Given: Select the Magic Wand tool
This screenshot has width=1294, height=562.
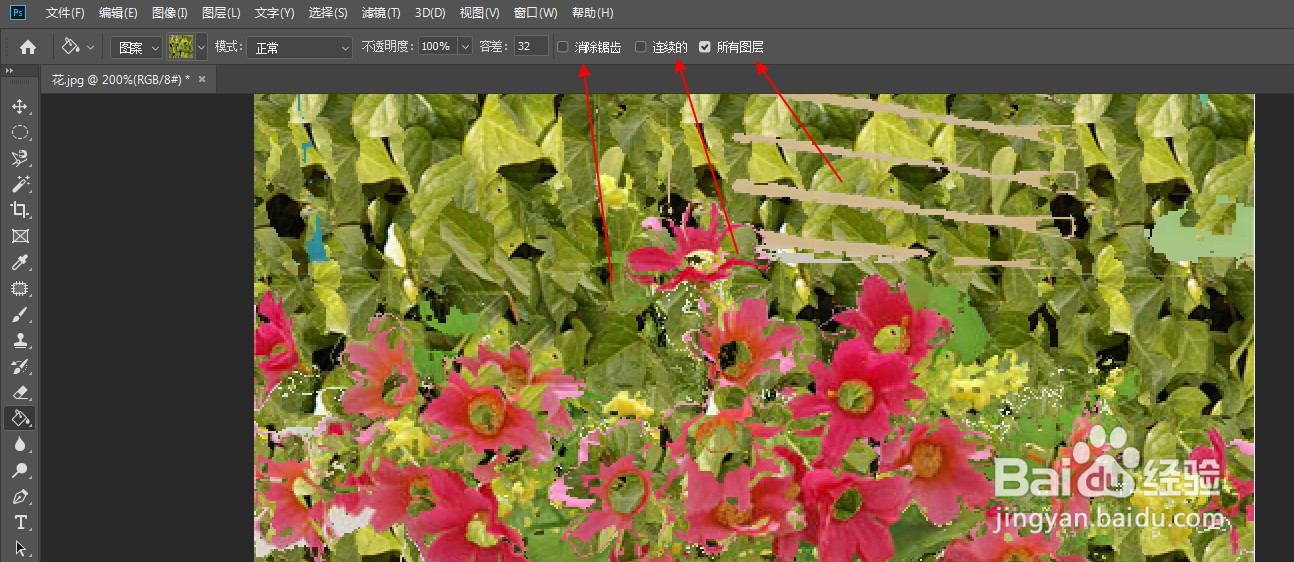Looking at the screenshot, I should [20, 184].
